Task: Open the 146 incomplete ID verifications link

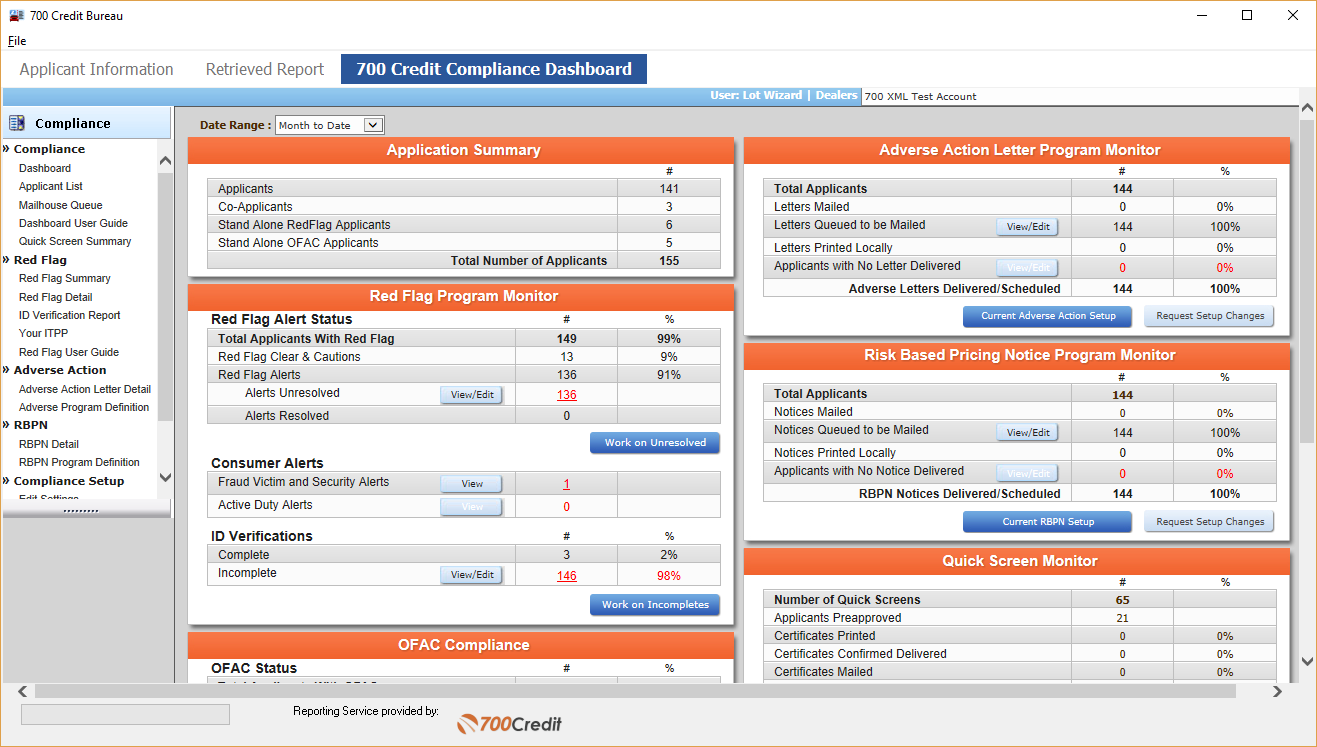Action: [566, 574]
